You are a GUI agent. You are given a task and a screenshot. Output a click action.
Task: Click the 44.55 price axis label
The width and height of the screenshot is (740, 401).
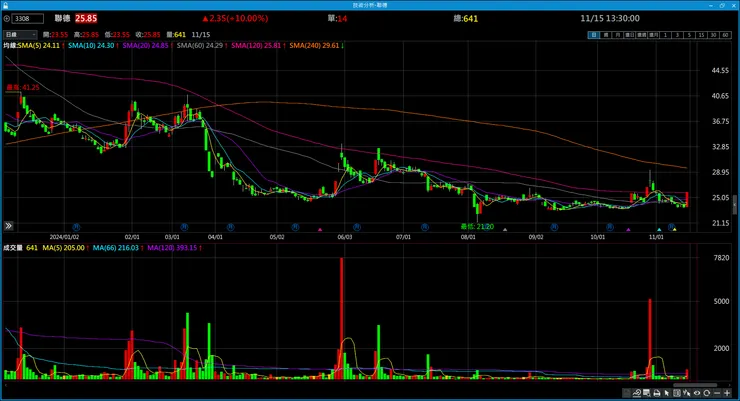pyautogui.click(x=720, y=70)
